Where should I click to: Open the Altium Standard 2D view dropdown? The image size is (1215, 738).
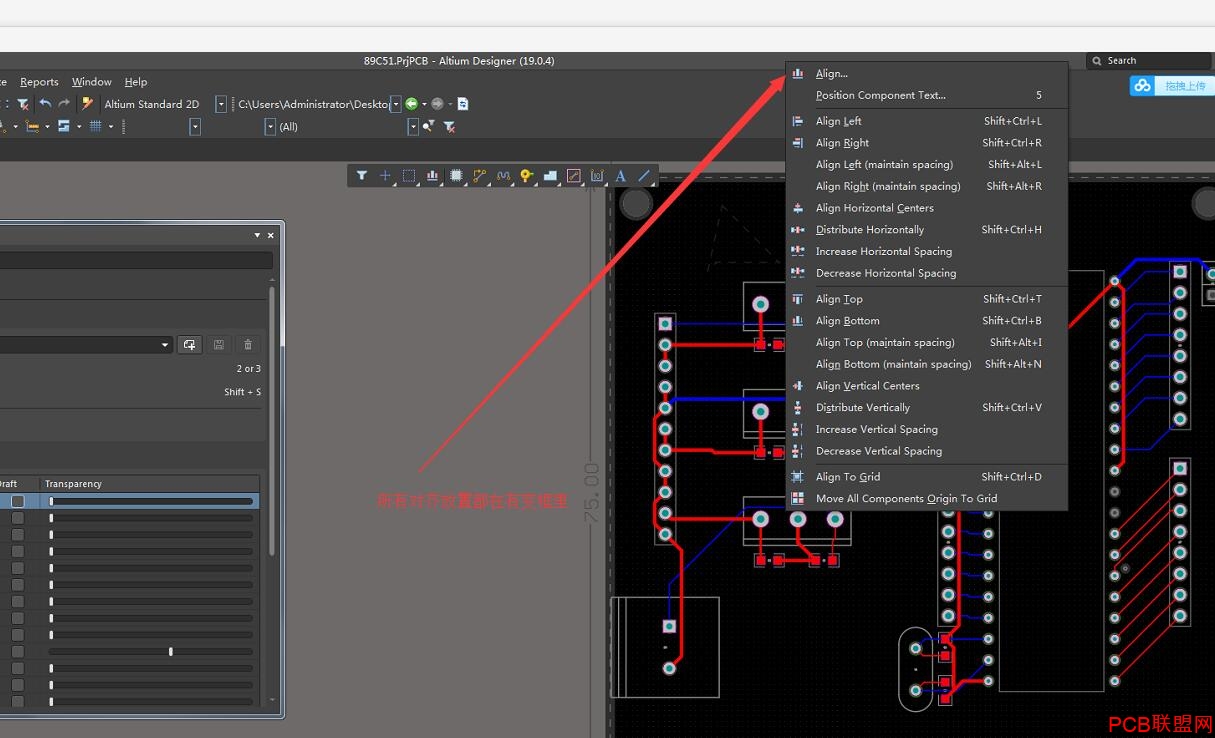221,104
